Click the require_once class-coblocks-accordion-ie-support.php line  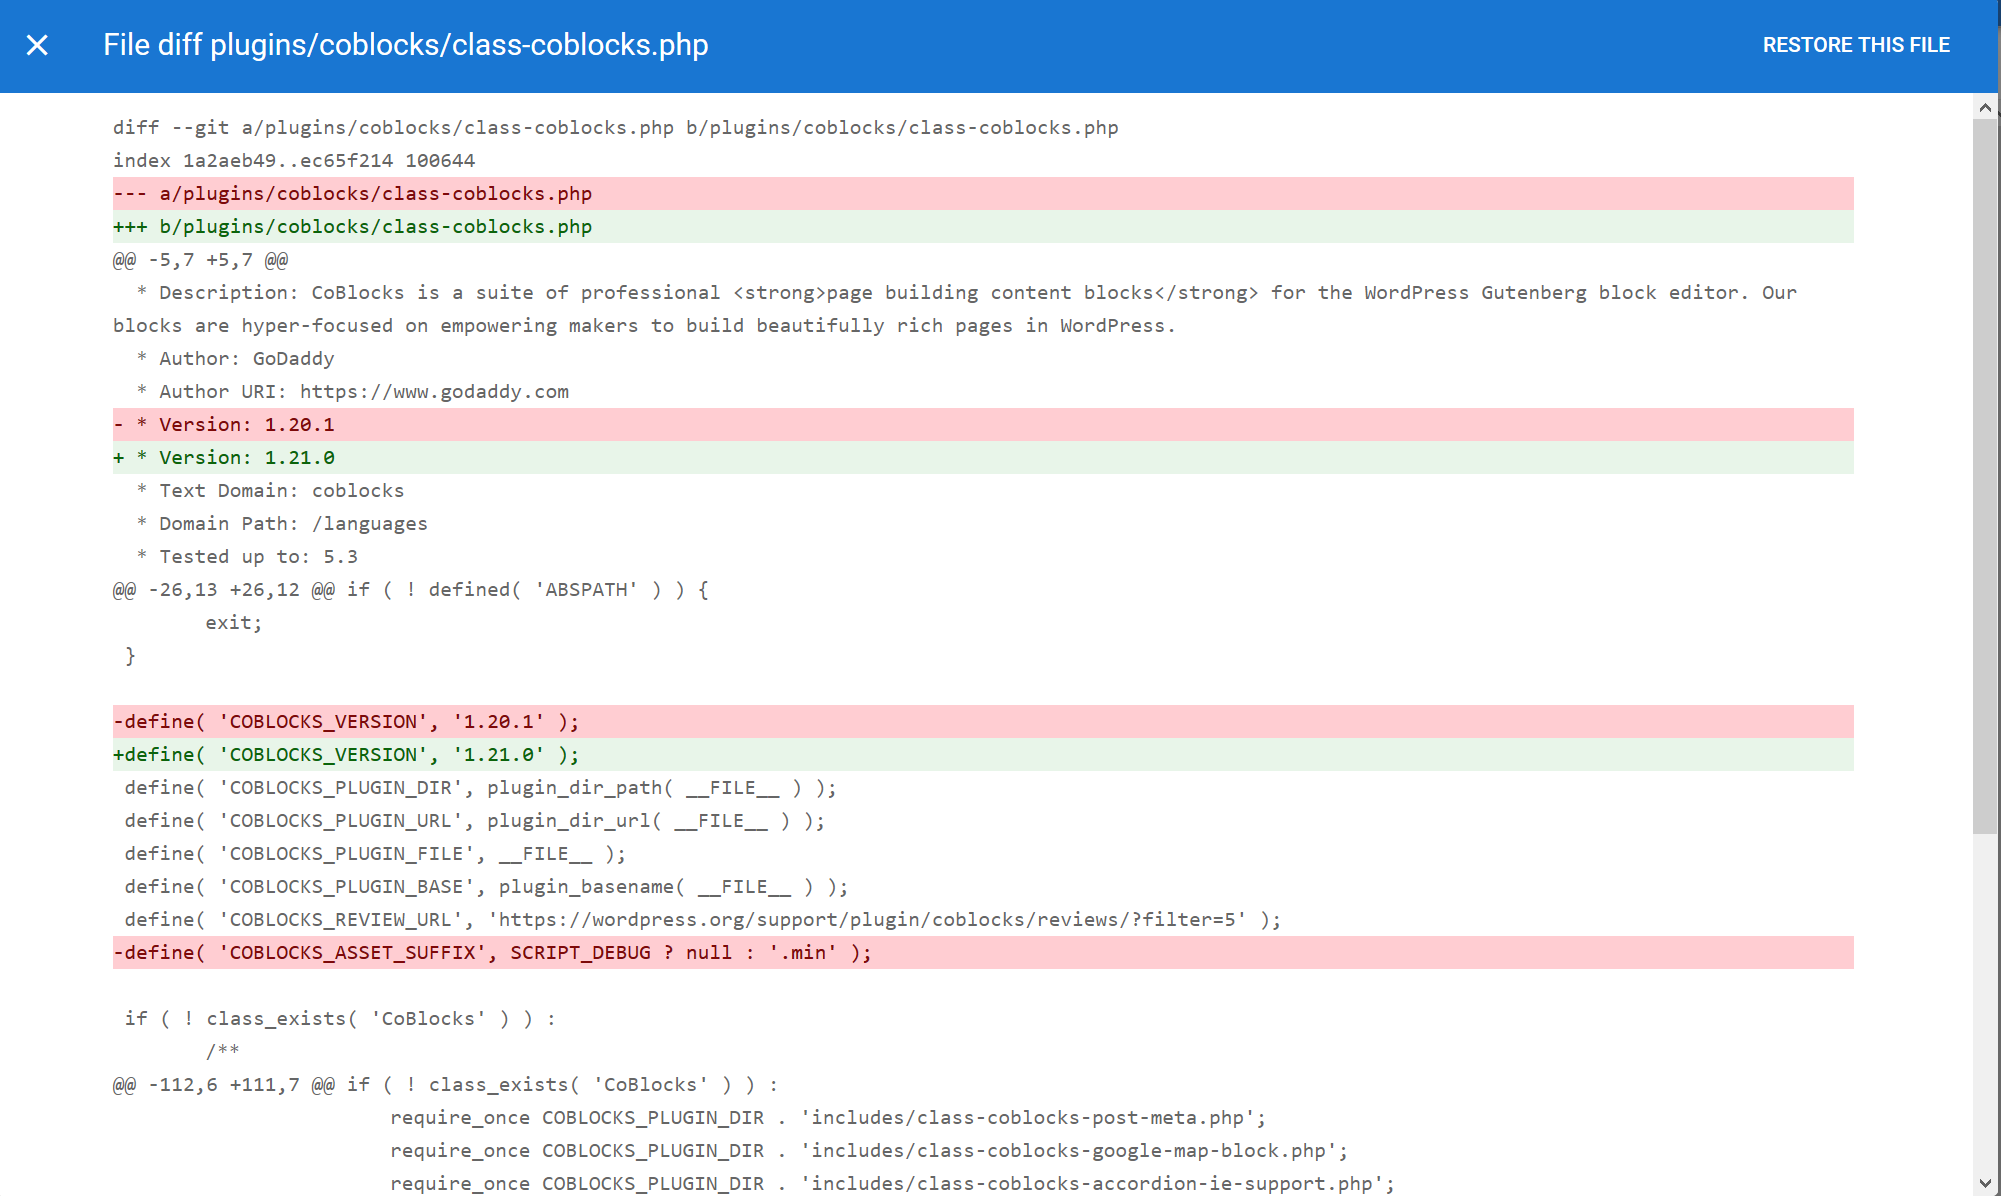893,1183
